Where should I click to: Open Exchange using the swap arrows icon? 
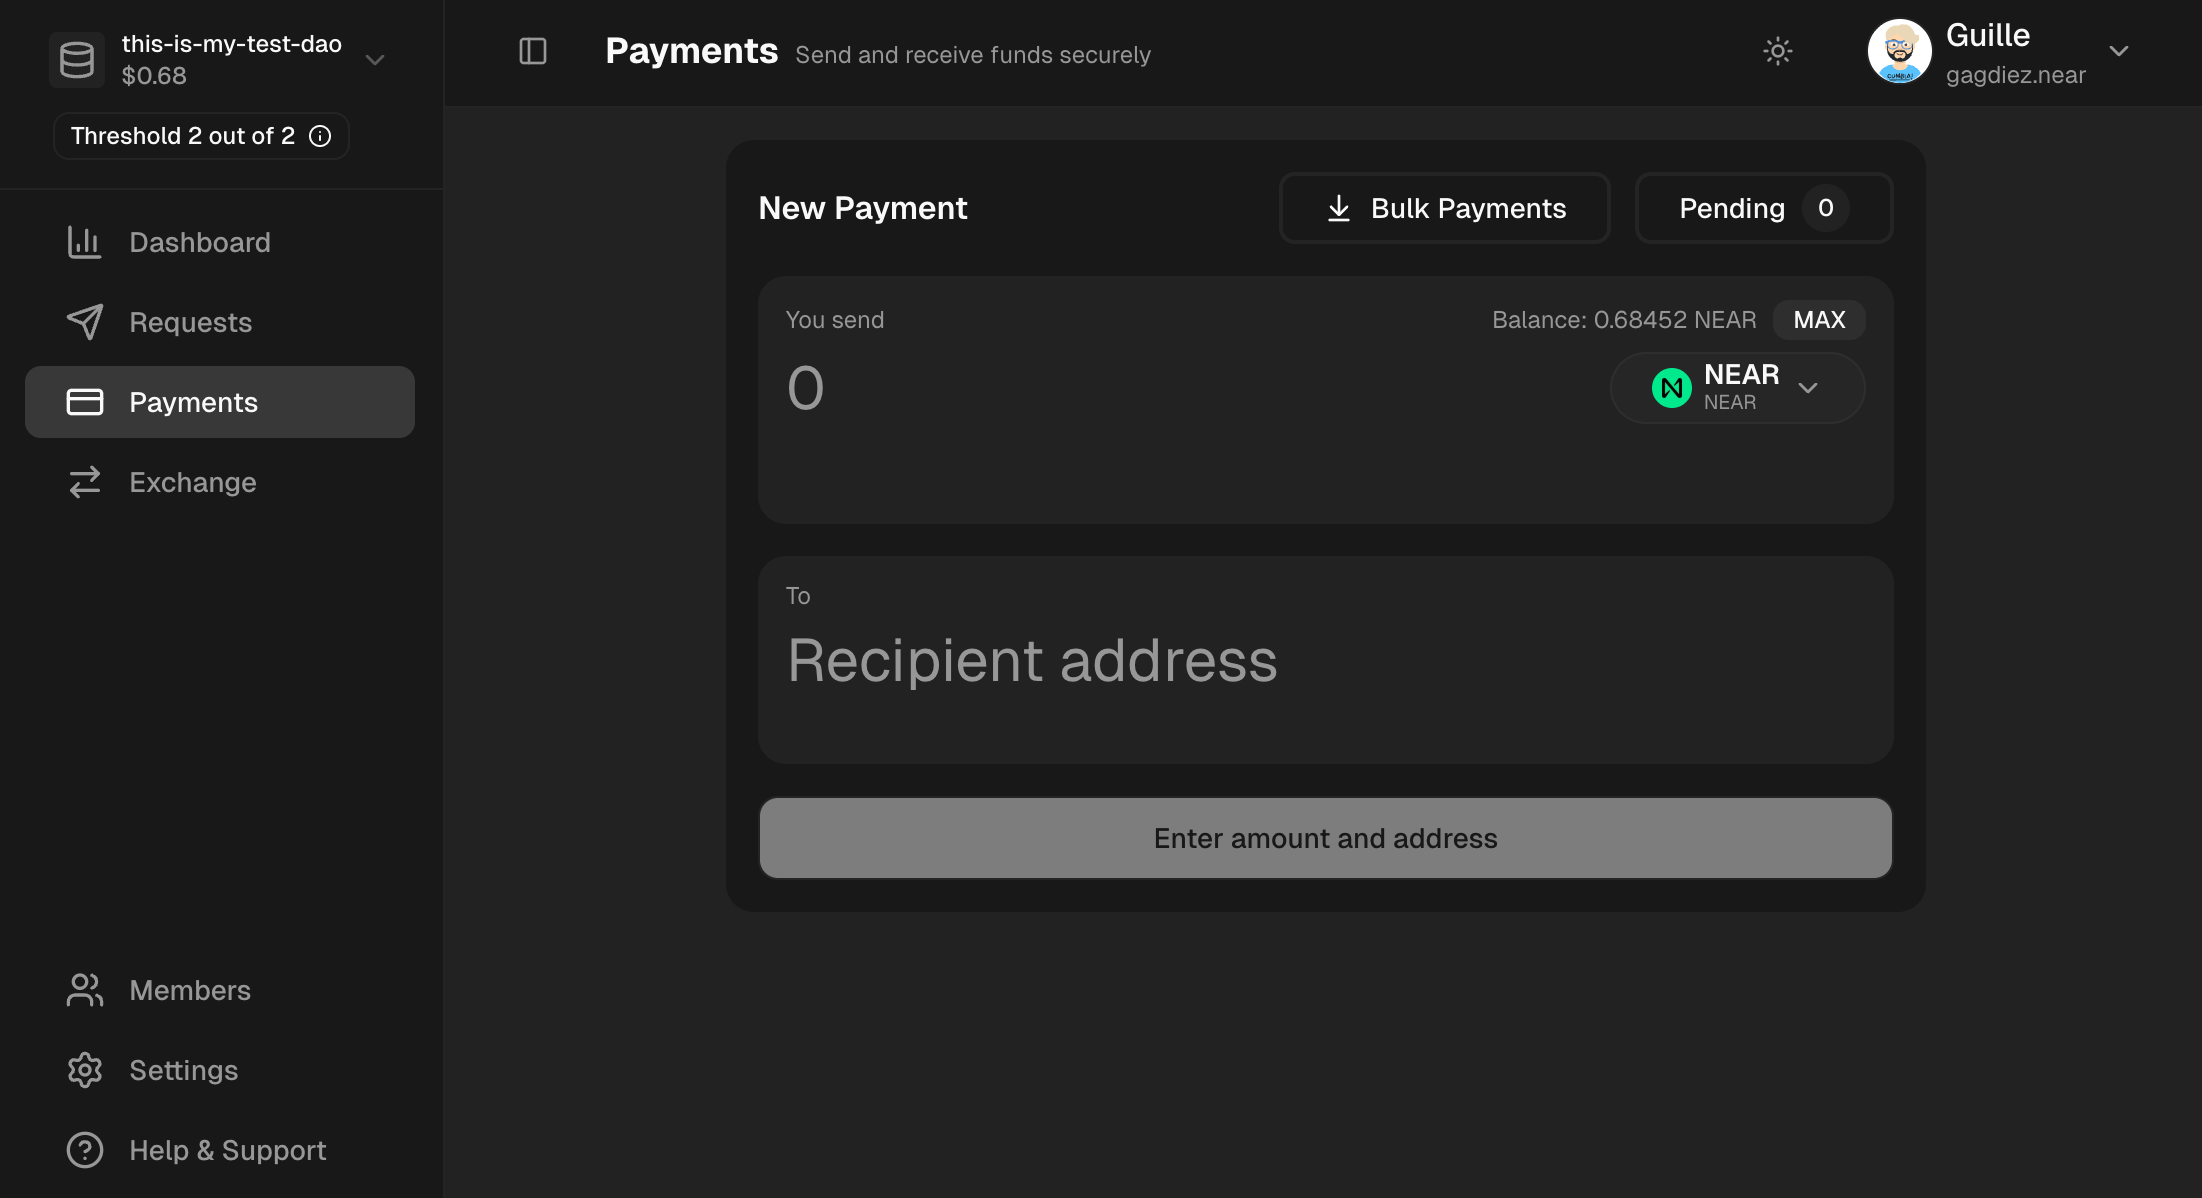point(85,481)
